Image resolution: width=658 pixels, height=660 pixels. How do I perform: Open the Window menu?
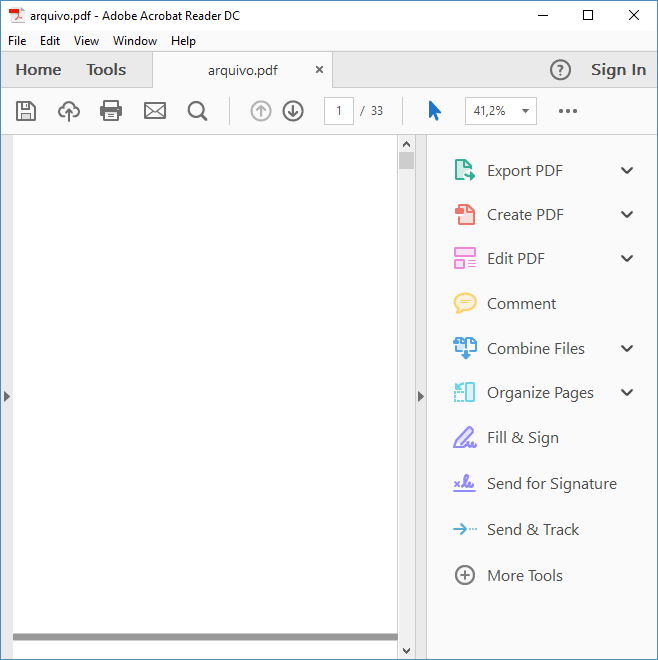pos(135,41)
